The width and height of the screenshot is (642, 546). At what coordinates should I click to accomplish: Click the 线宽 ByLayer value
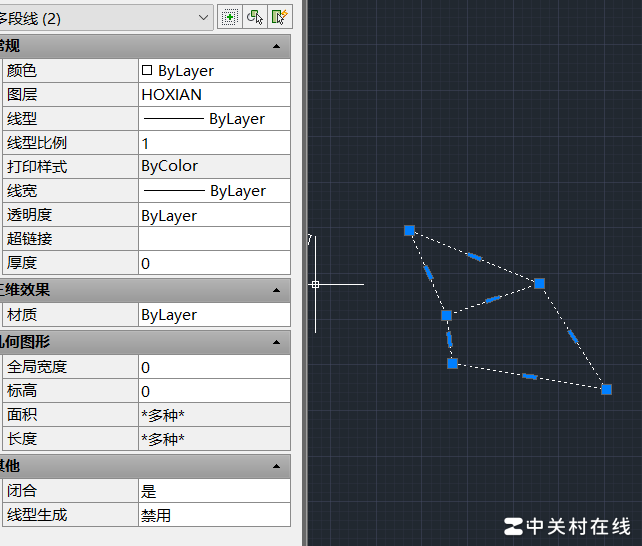click(214, 191)
